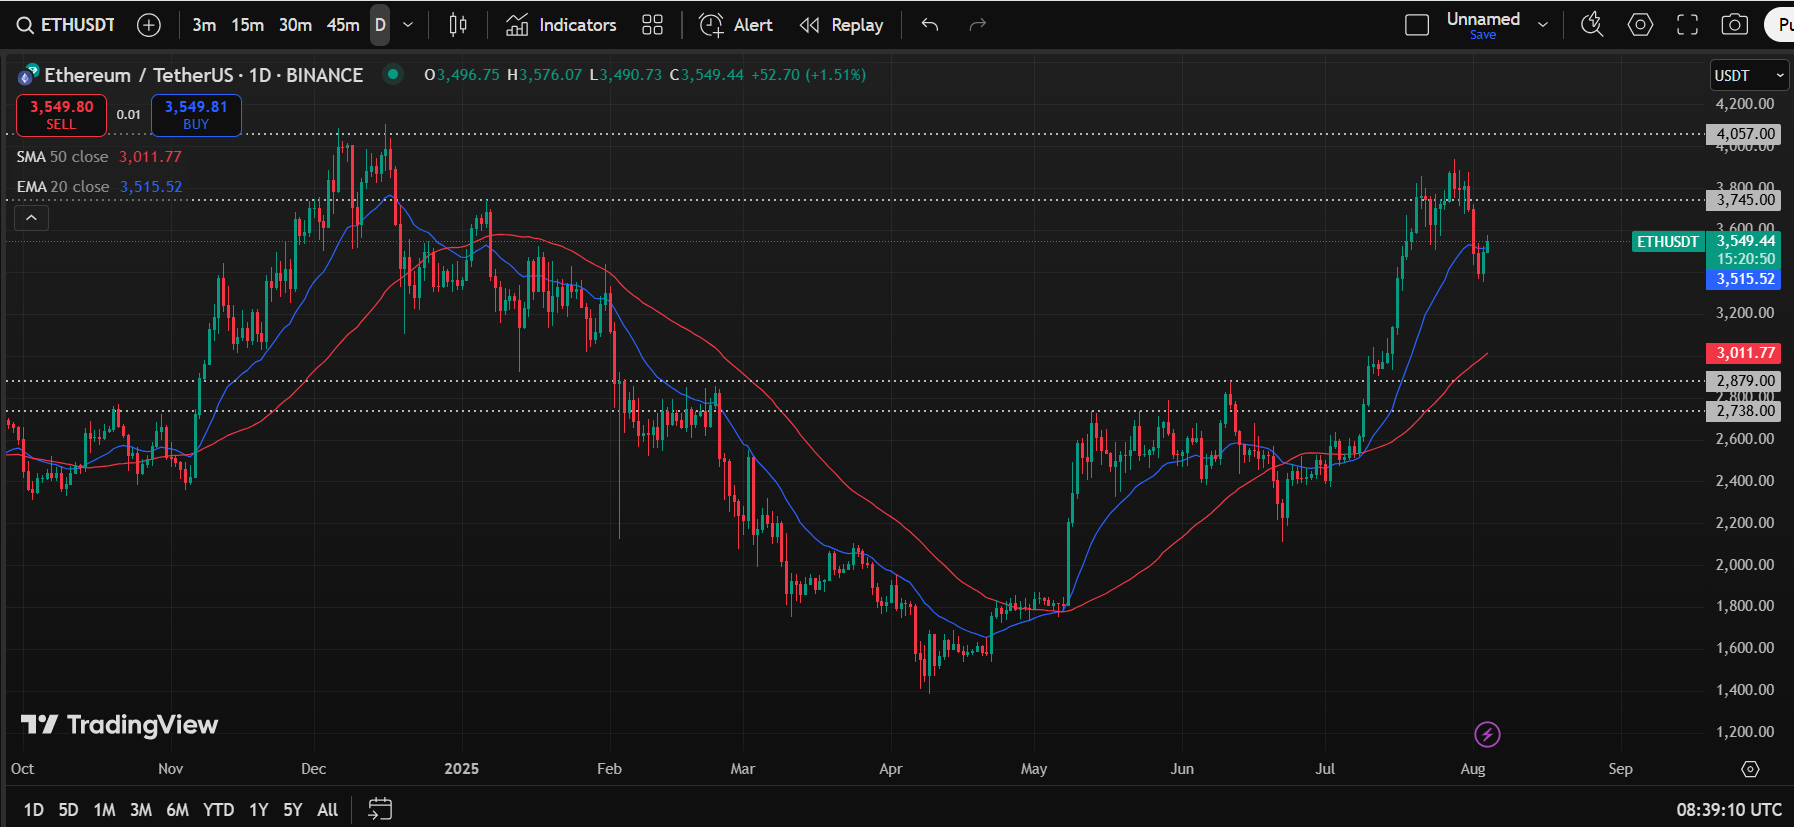
Task: Open the layout grid templates icon
Action: point(652,25)
